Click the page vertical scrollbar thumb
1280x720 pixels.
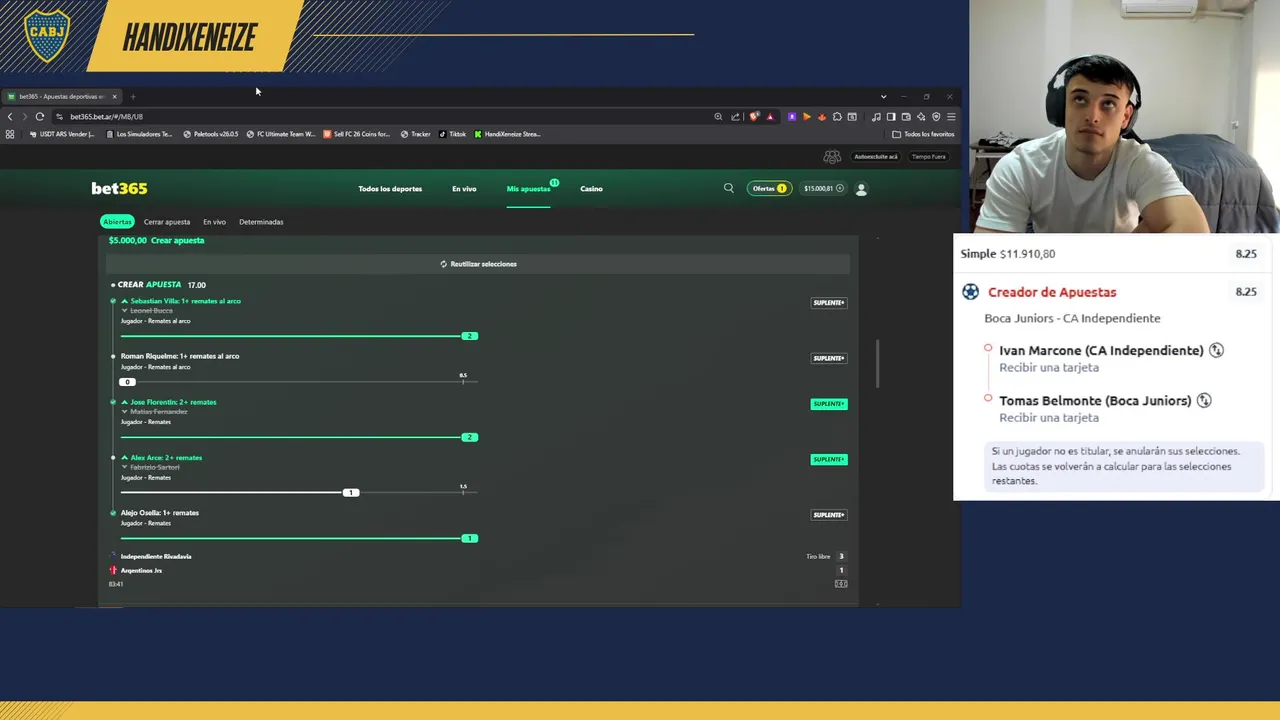tap(878, 364)
